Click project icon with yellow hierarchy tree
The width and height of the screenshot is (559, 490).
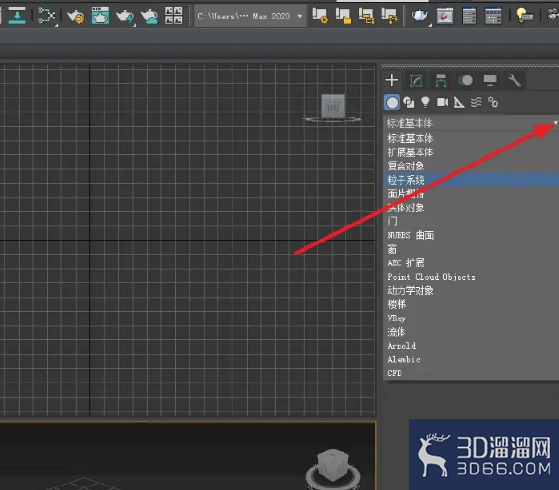coord(389,16)
